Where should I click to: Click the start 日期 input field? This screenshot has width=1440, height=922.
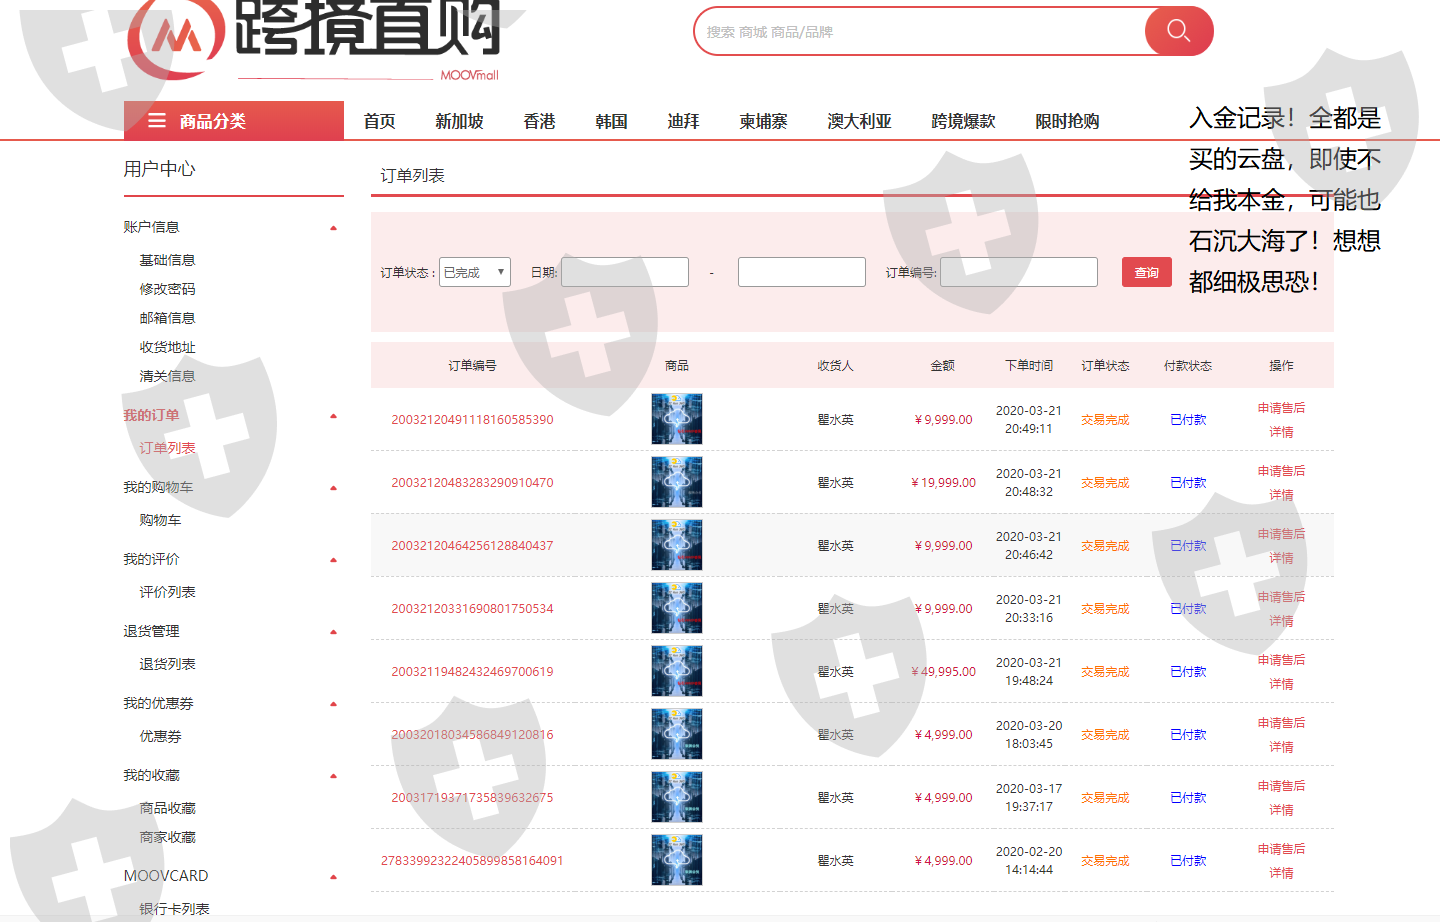[625, 272]
